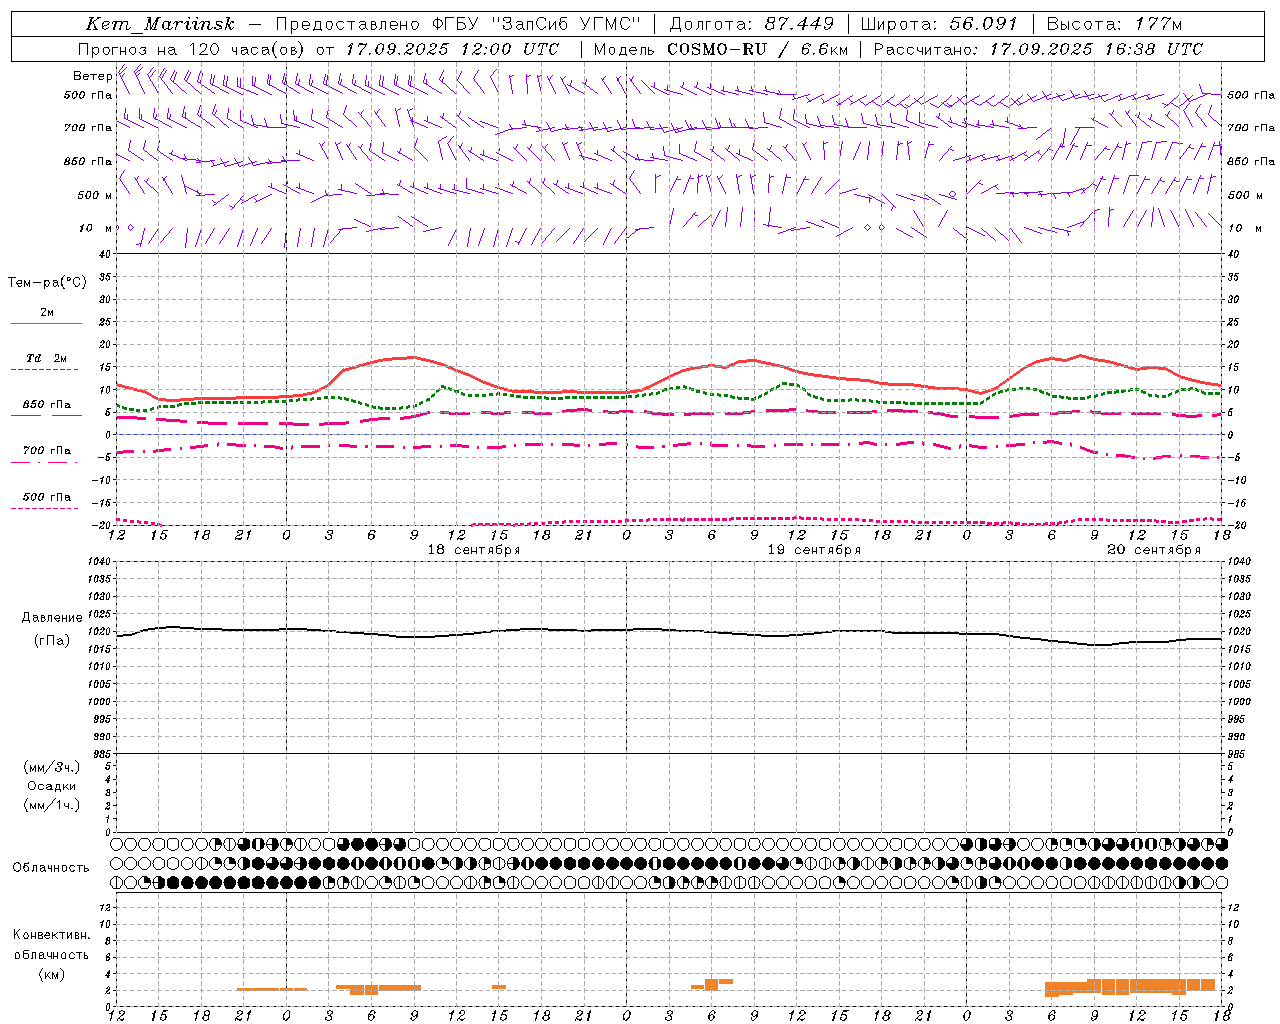Click the 700 гПа temperature legend entry
The width and height of the screenshot is (1280, 1024).
tap(47, 451)
